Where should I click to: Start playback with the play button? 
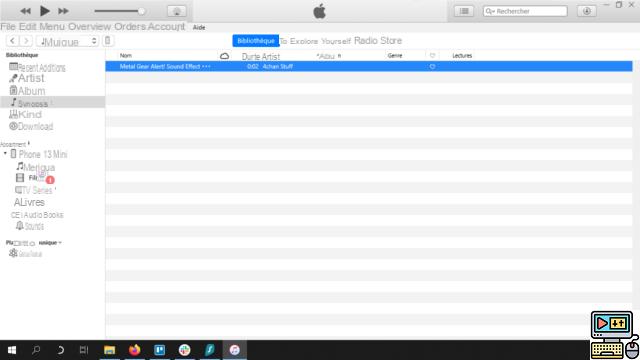coord(44,11)
